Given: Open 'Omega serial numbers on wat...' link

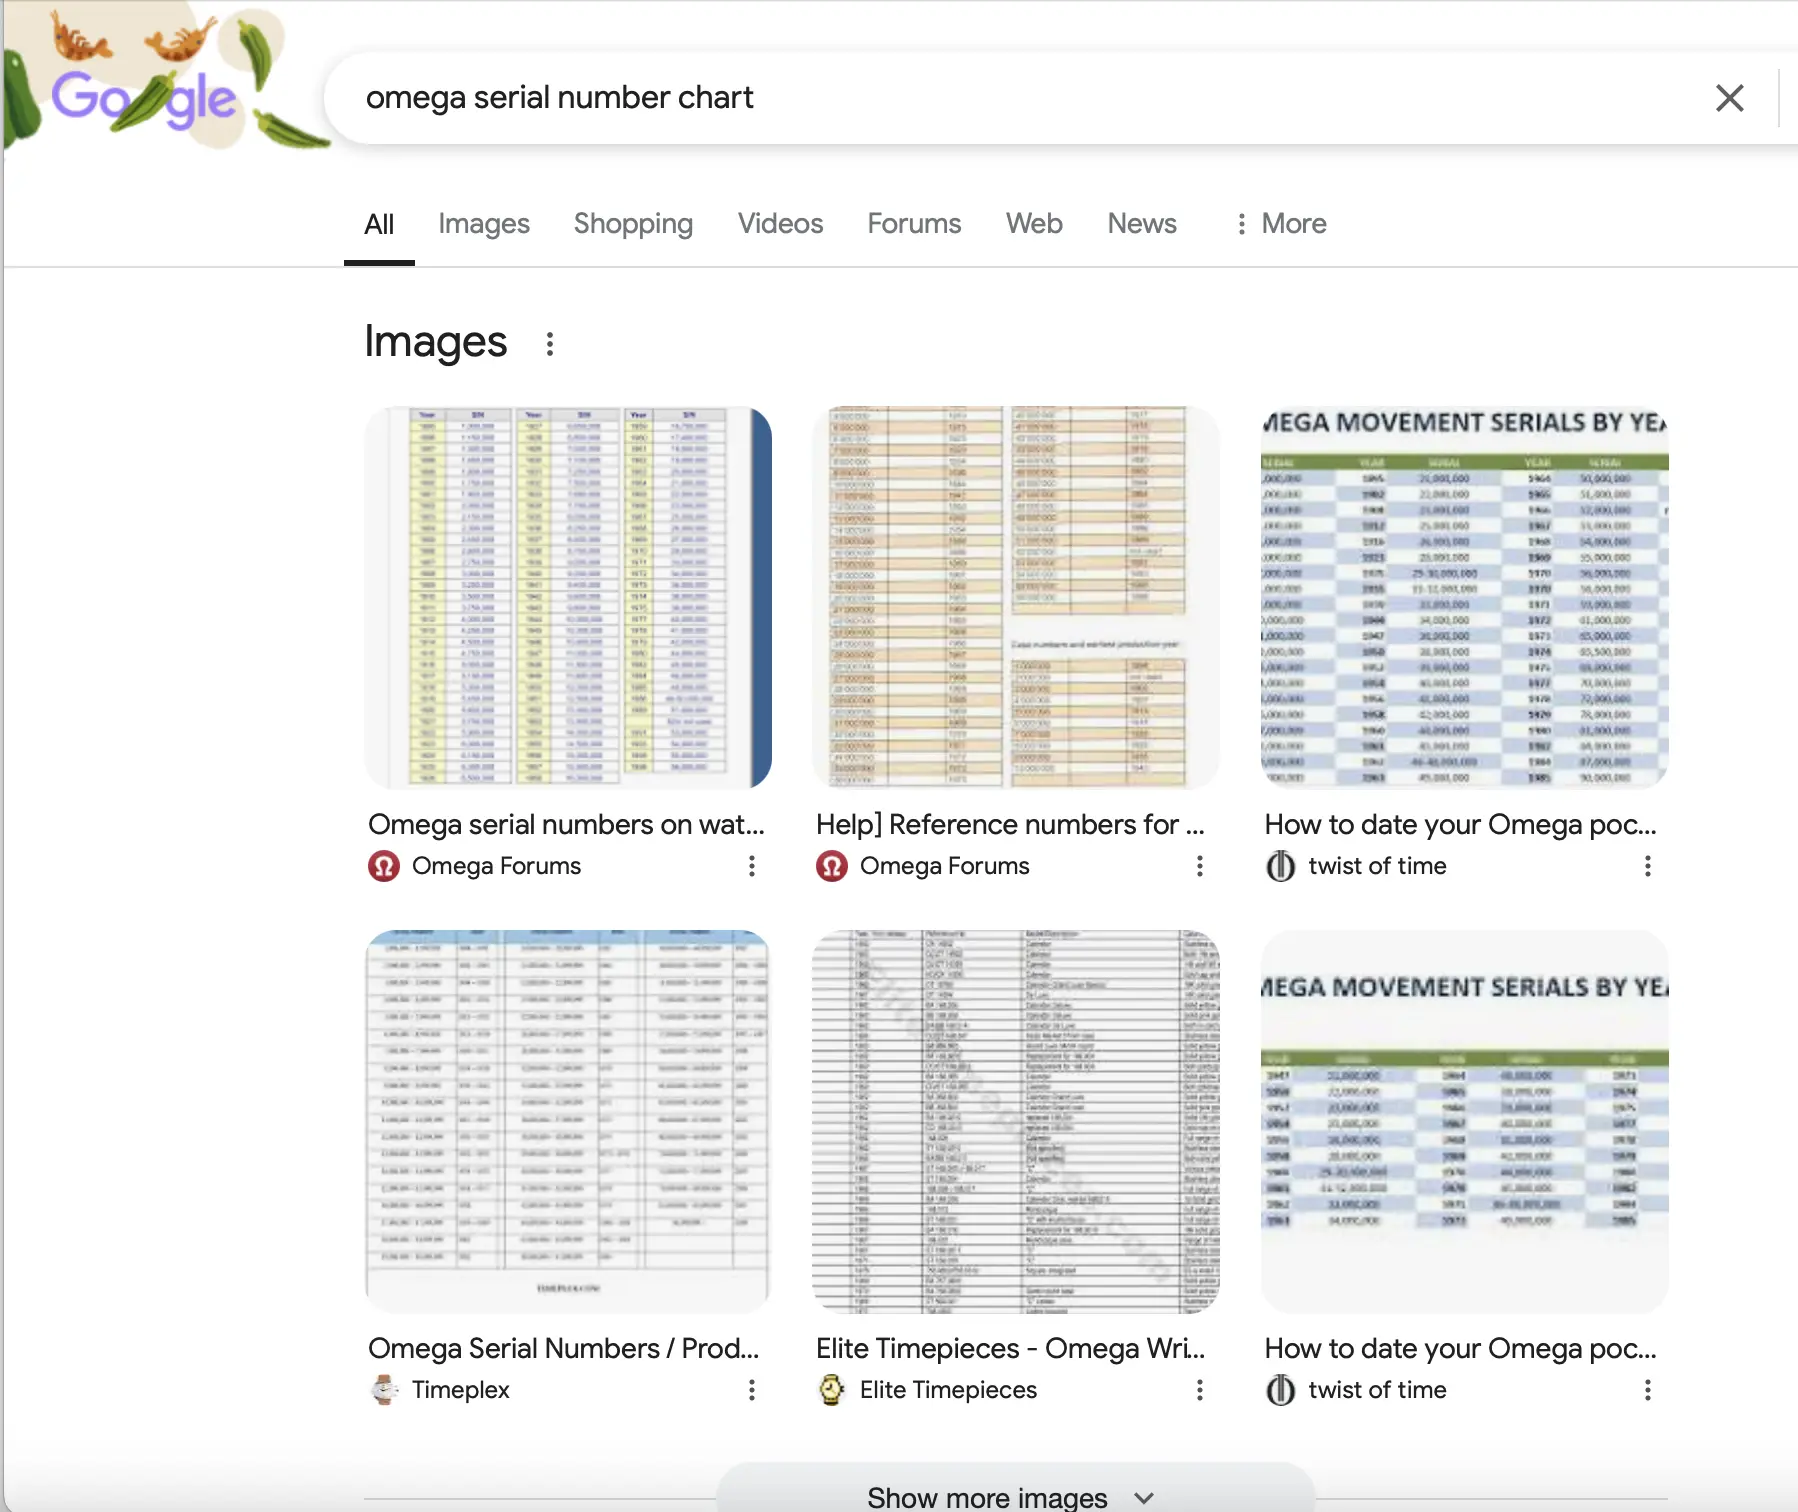Looking at the screenshot, I should [x=566, y=824].
